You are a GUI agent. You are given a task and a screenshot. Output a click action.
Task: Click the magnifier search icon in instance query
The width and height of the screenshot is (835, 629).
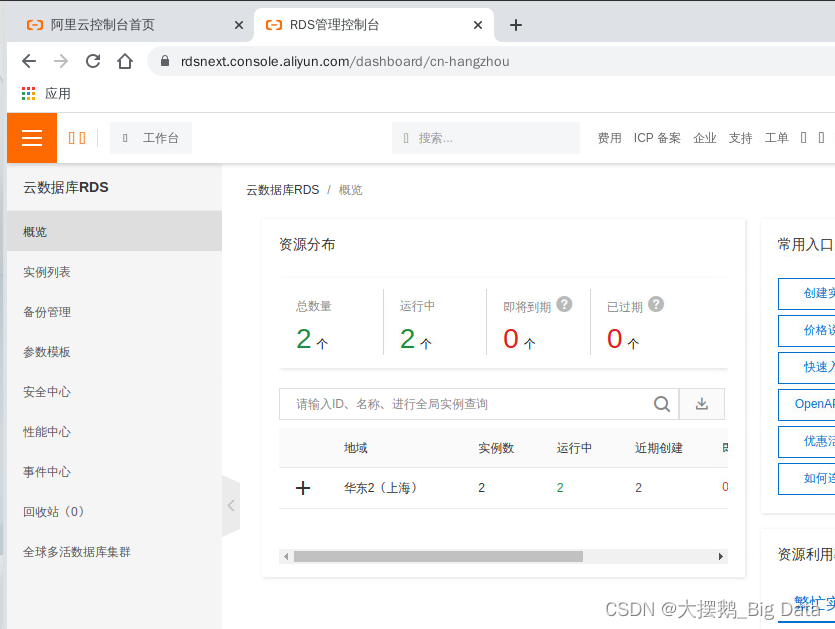(x=661, y=404)
